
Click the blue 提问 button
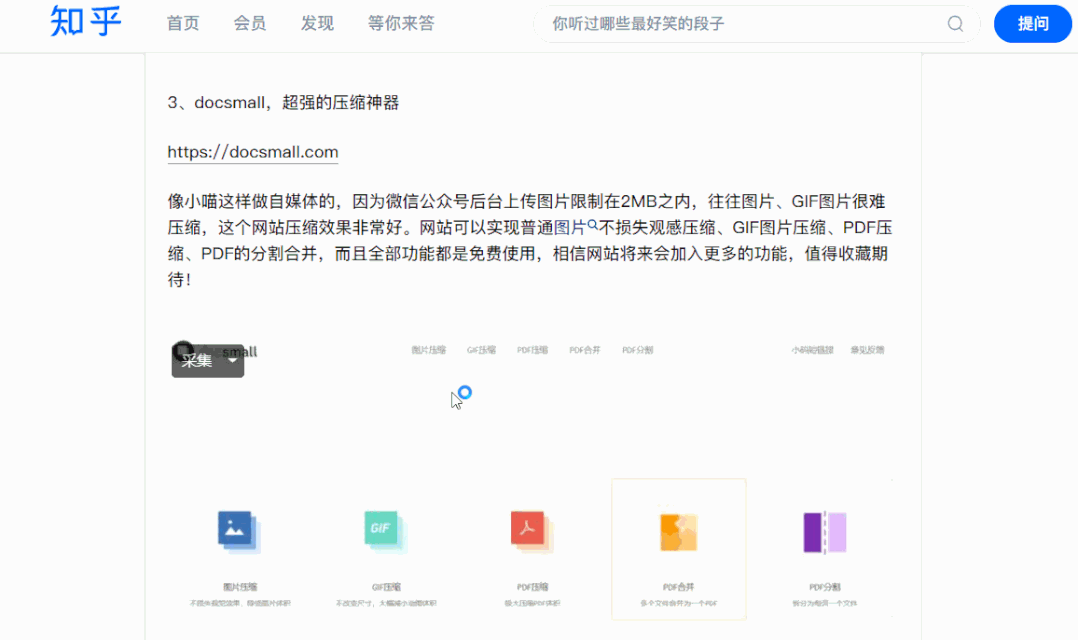pyautogui.click(x=1033, y=24)
